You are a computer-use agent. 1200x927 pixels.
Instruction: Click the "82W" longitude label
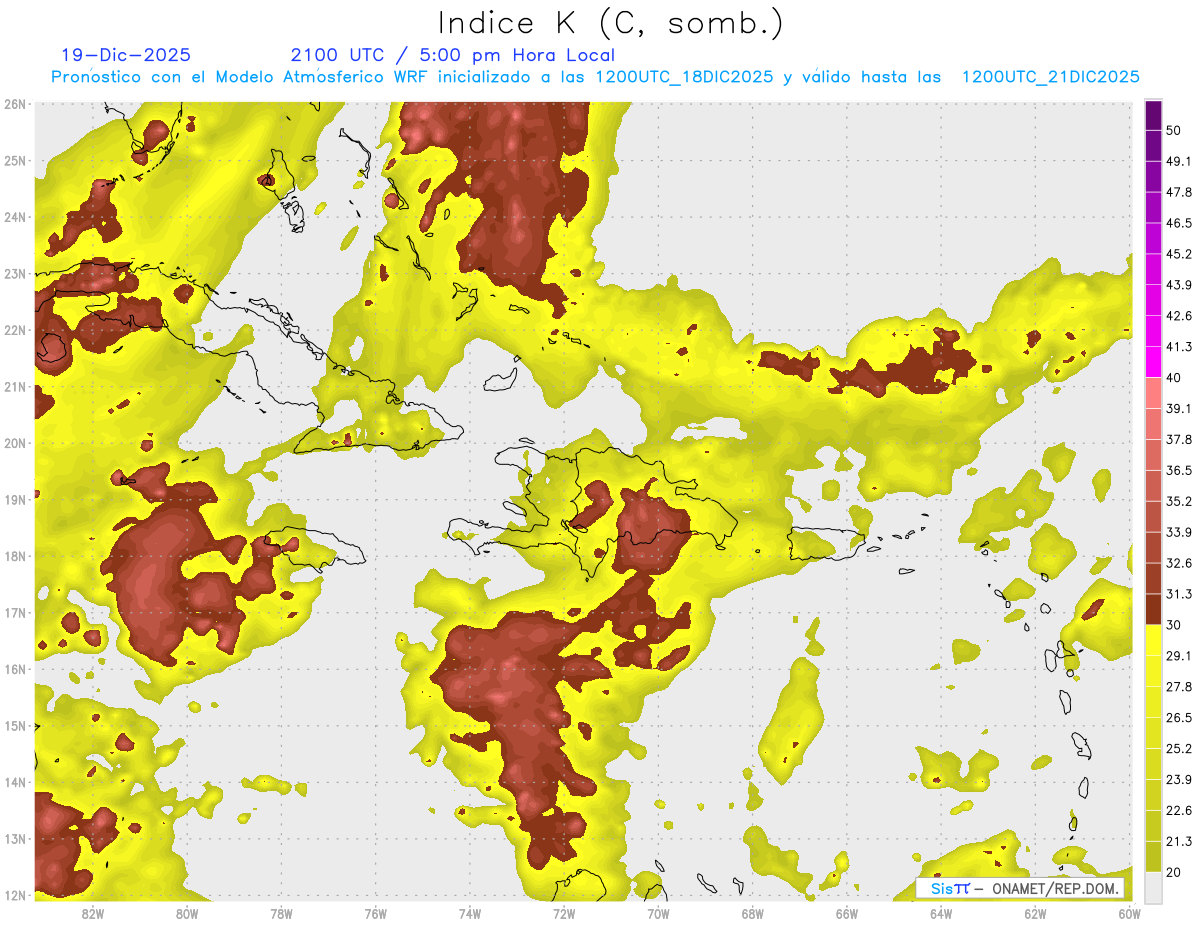[x=93, y=914]
